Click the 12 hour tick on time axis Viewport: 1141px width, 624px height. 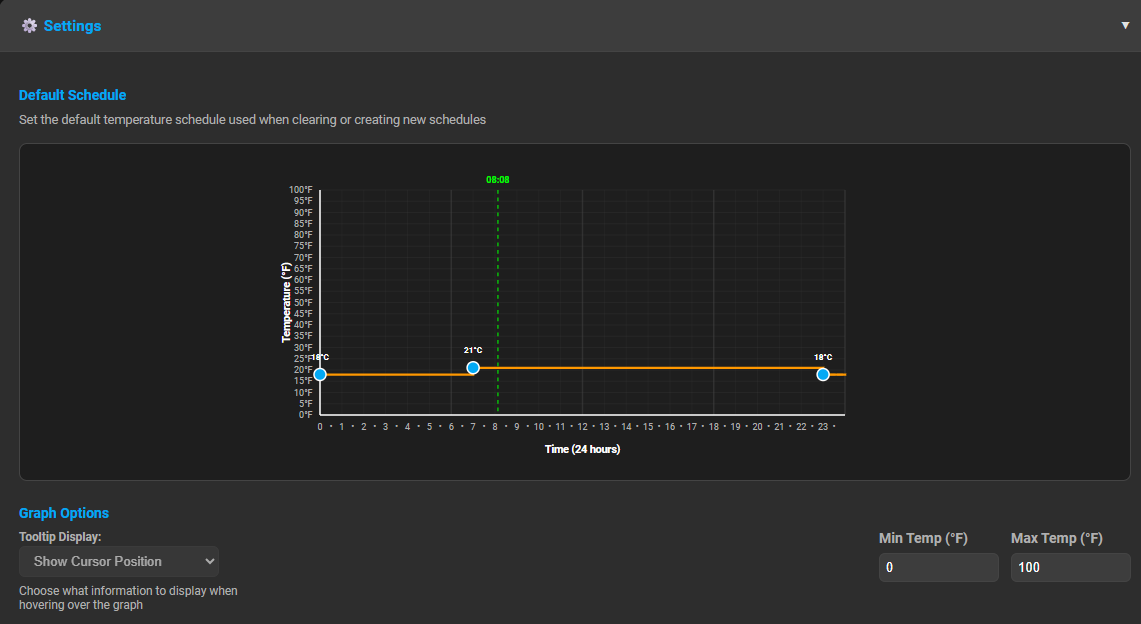[x=582, y=427]
